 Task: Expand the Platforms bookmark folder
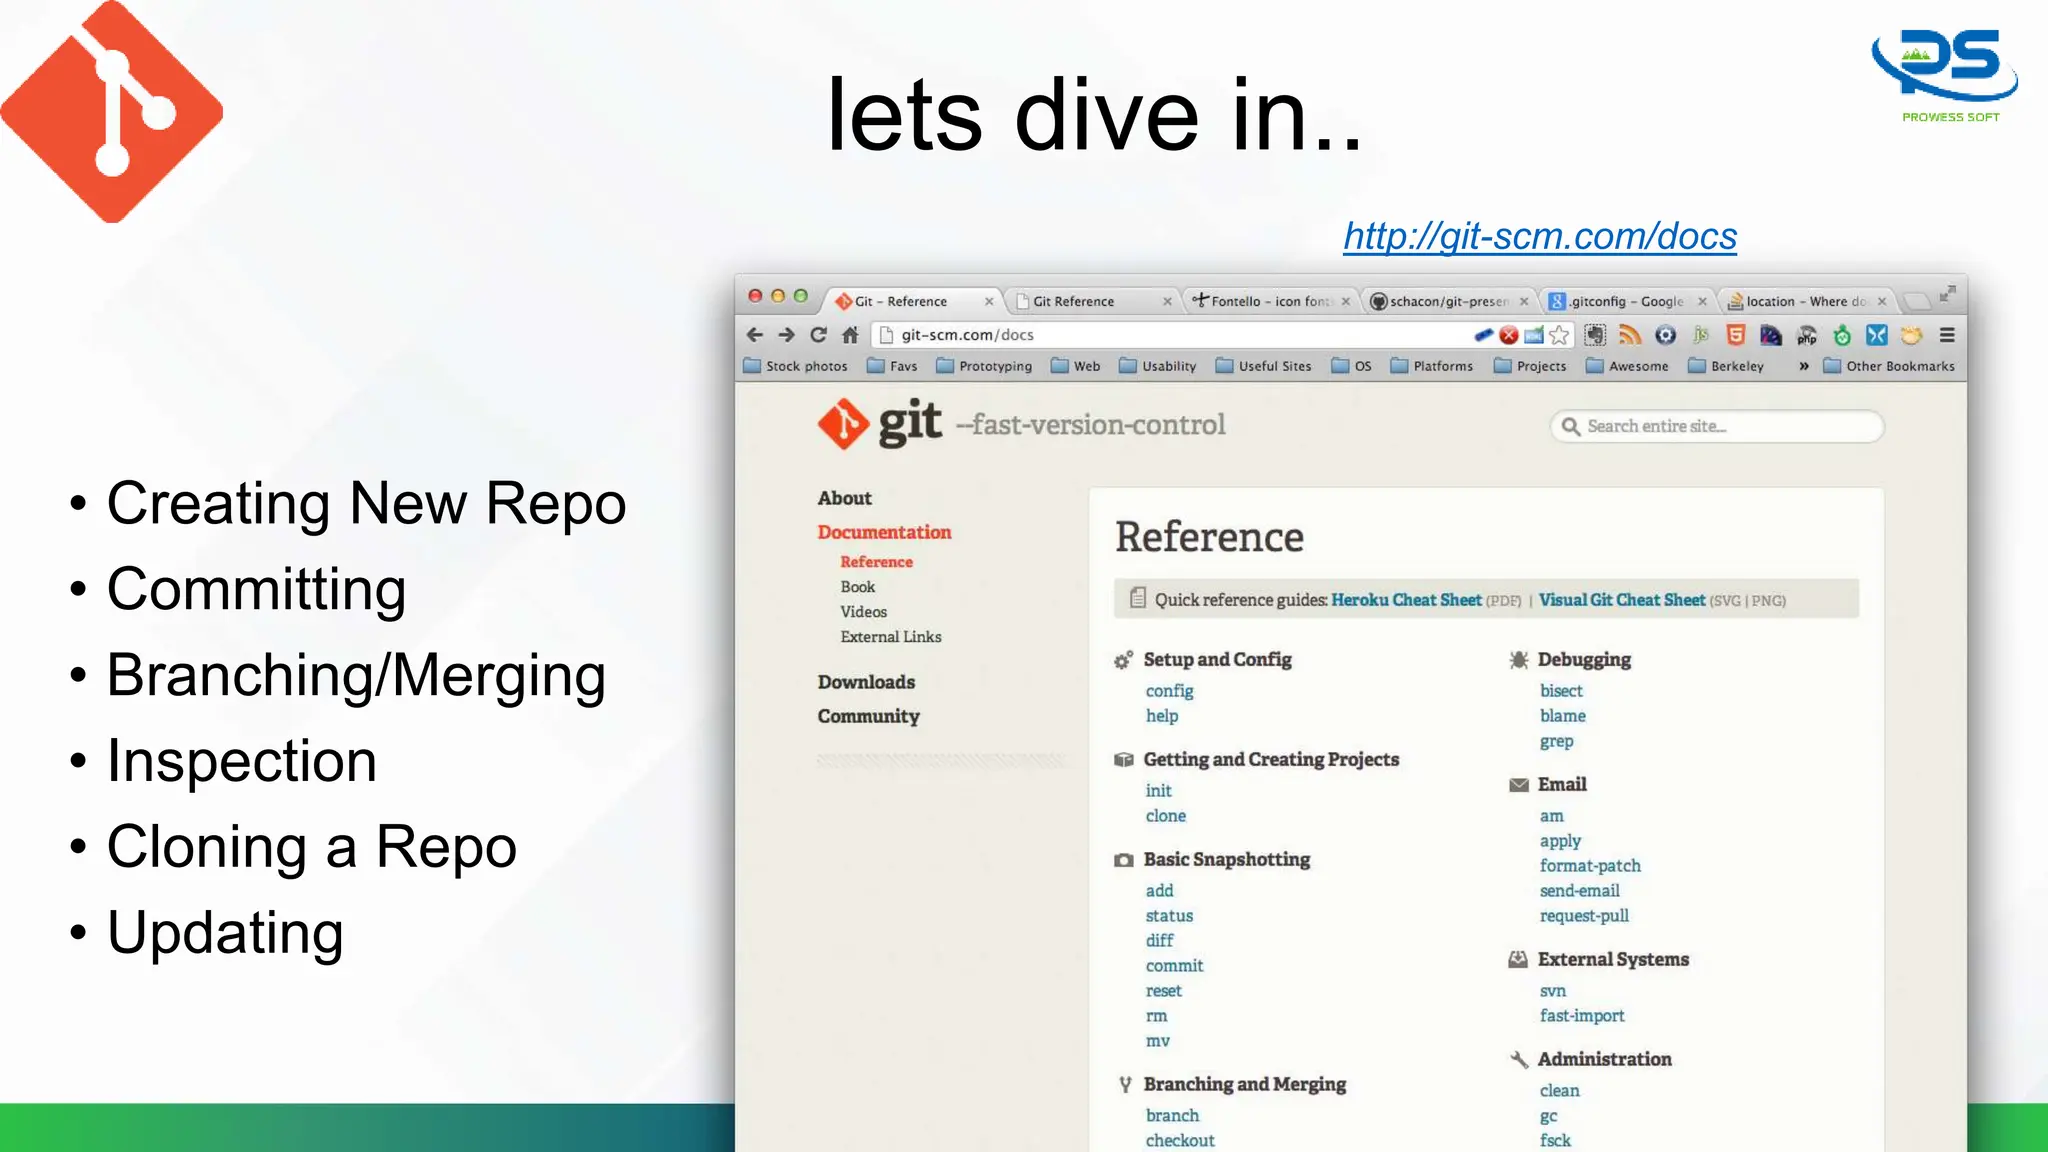1431,366
